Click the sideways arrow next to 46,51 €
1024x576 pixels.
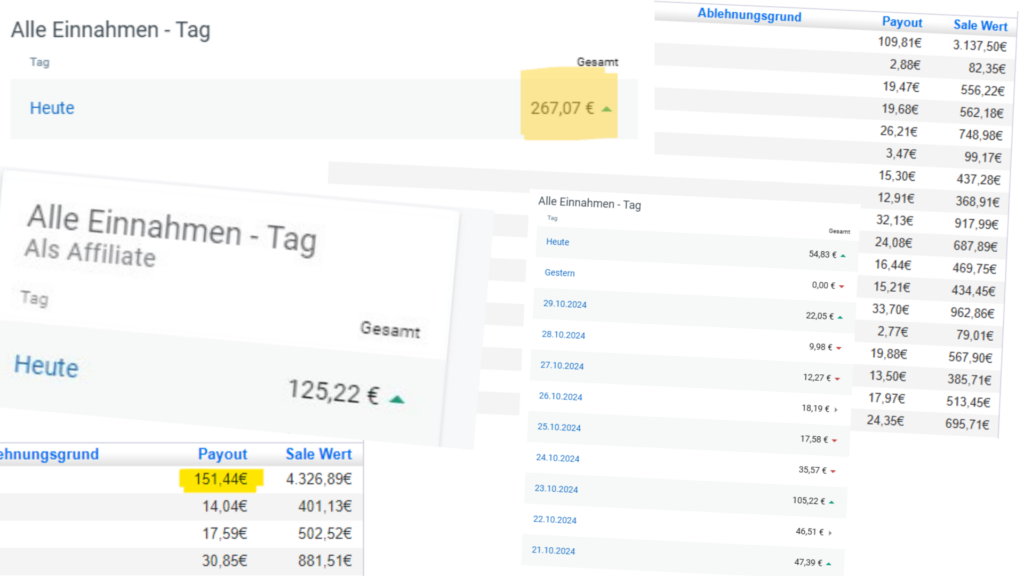point(831,533)
